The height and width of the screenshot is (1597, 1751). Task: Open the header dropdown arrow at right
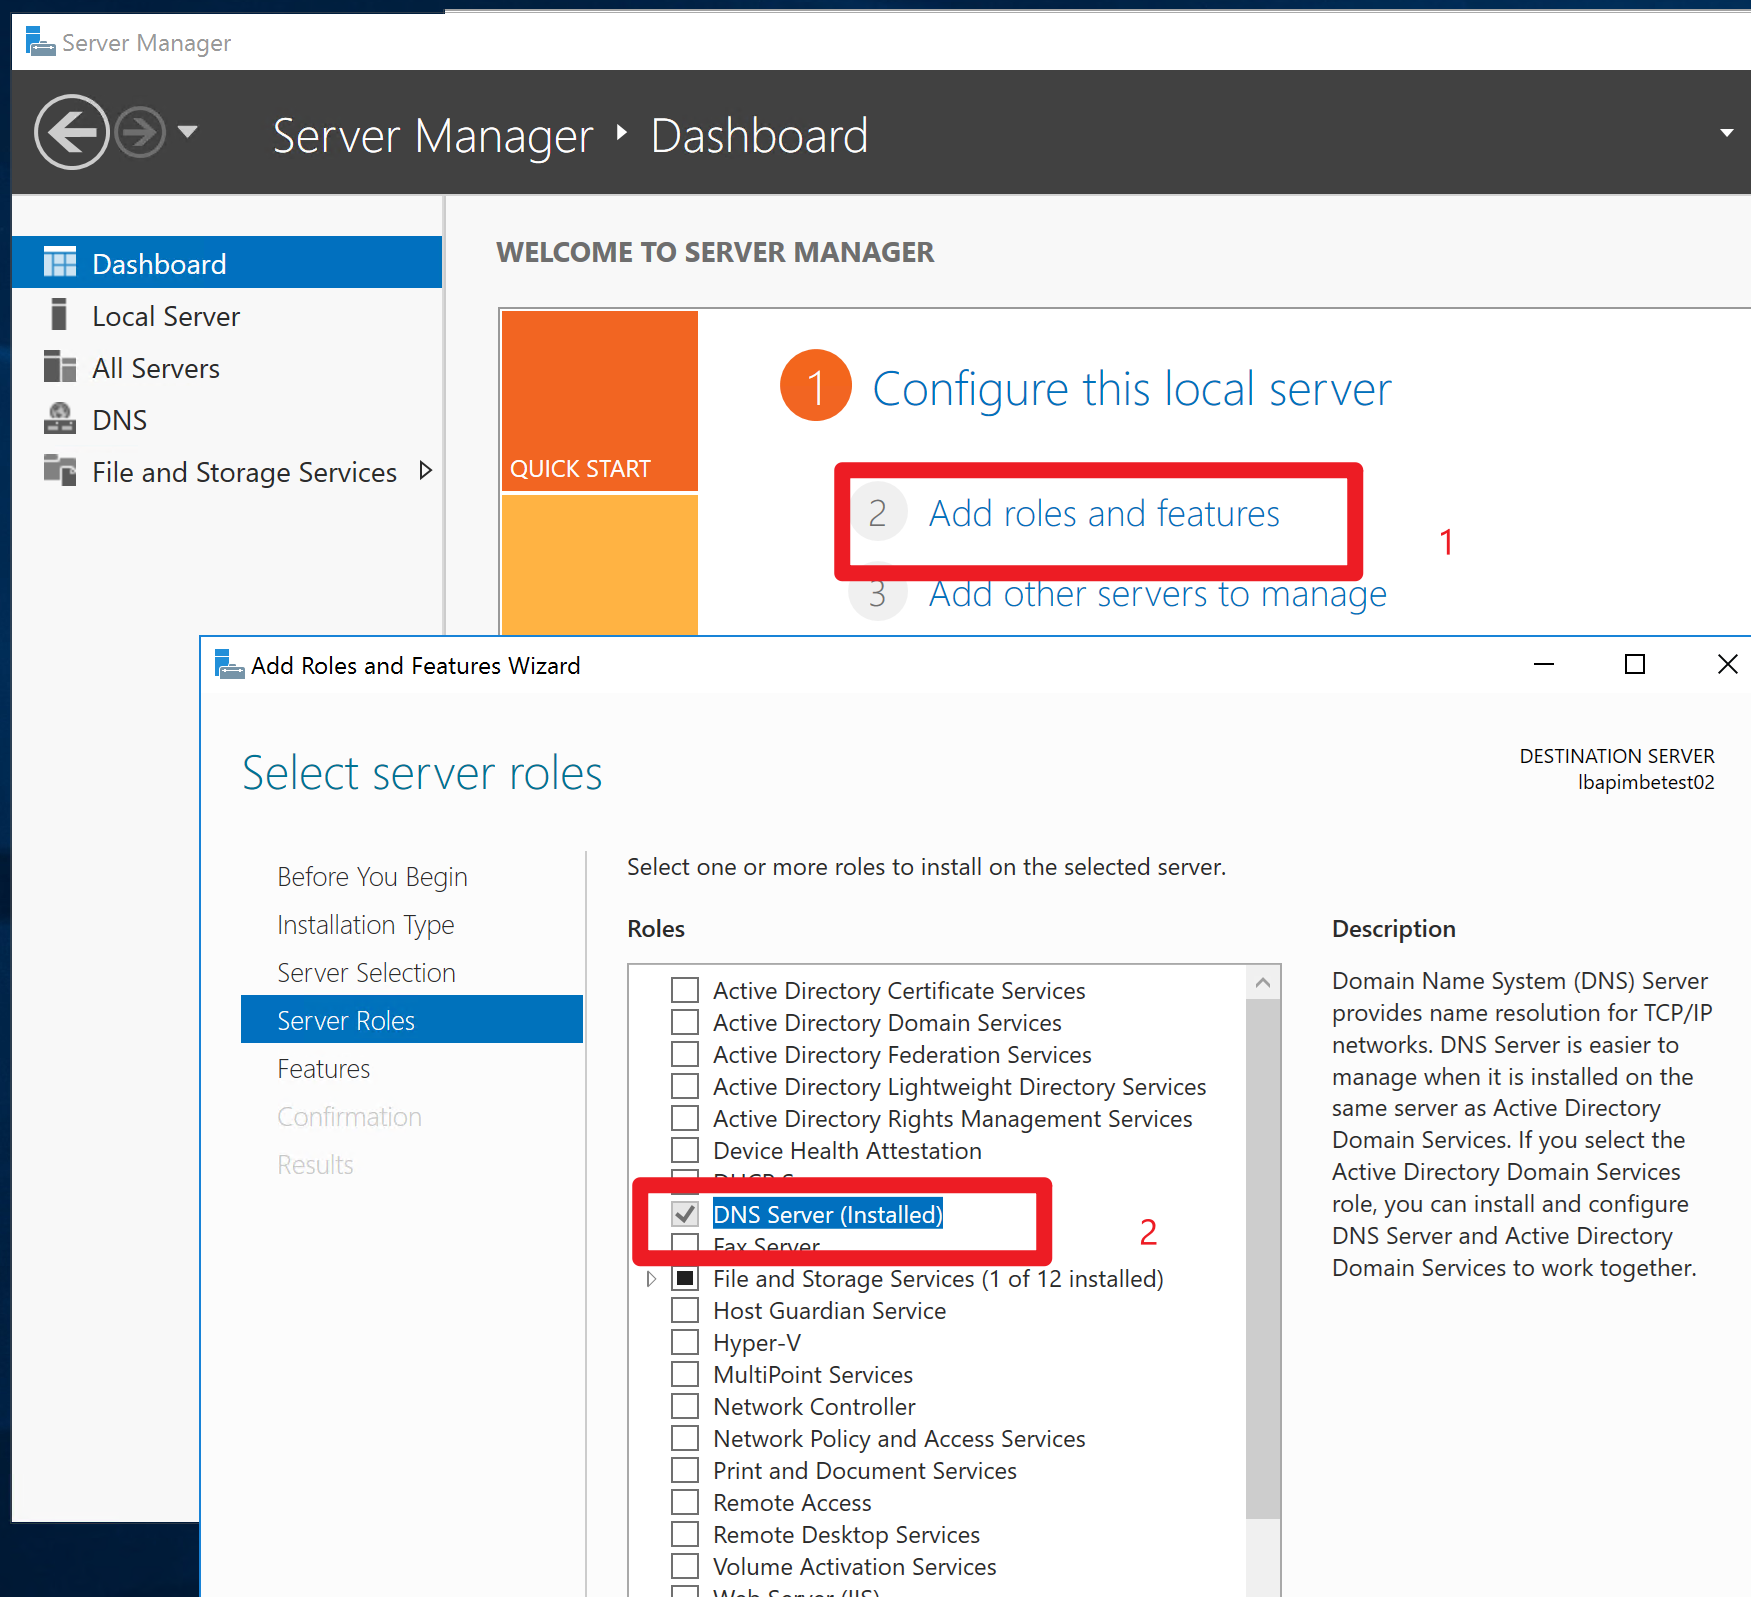tap(1726, 133)
